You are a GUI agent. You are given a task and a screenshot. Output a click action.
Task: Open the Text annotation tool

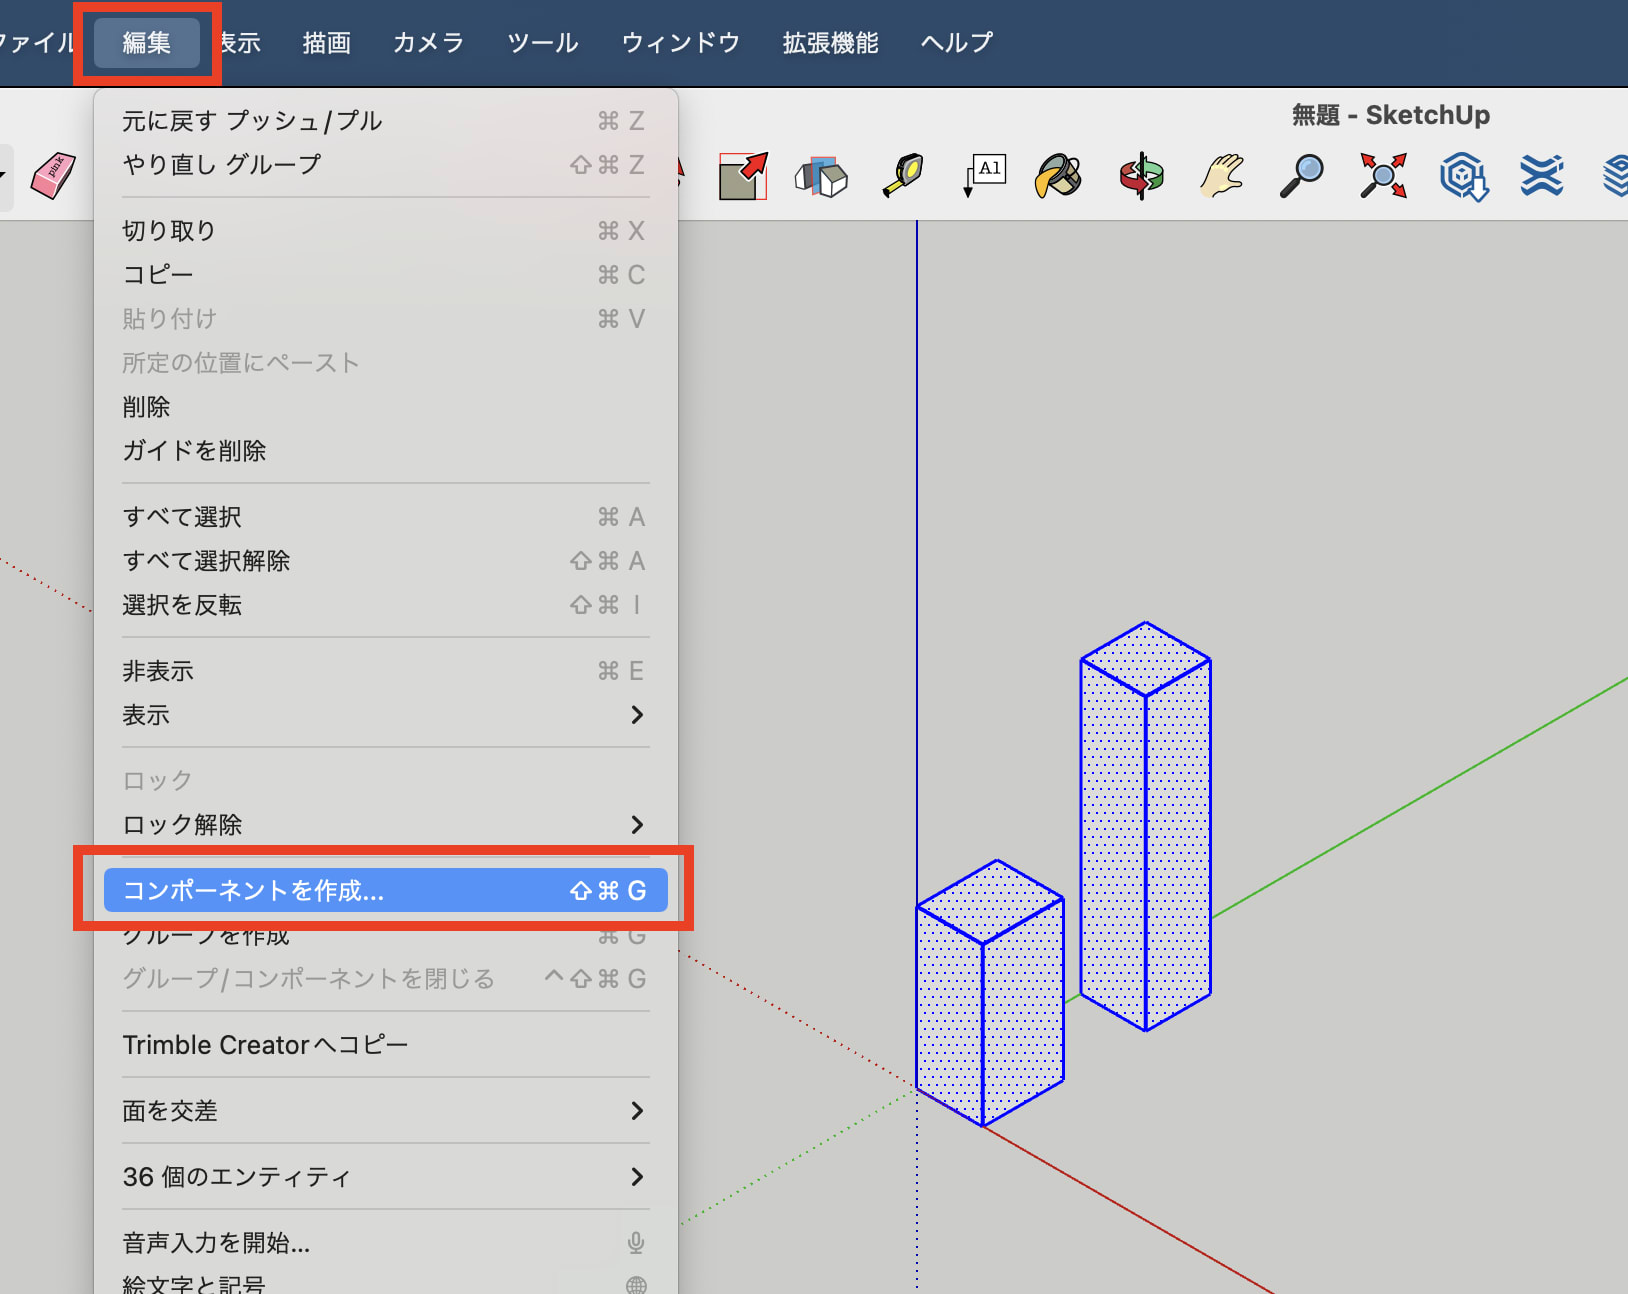(983, 176)
